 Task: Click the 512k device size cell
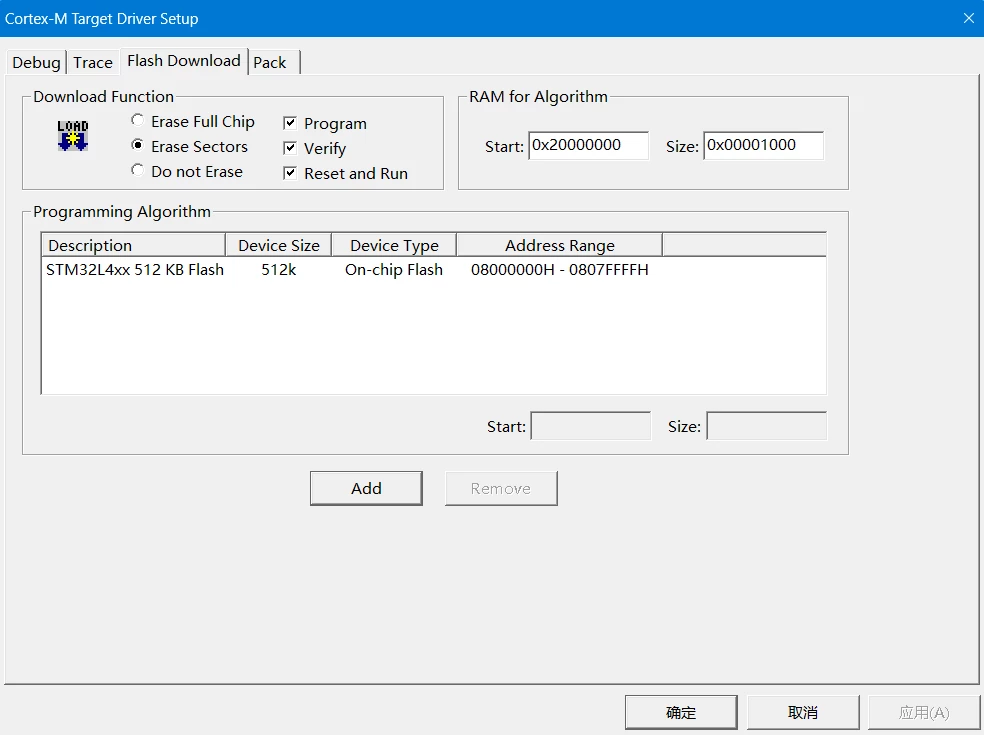(x=279, y=270)
